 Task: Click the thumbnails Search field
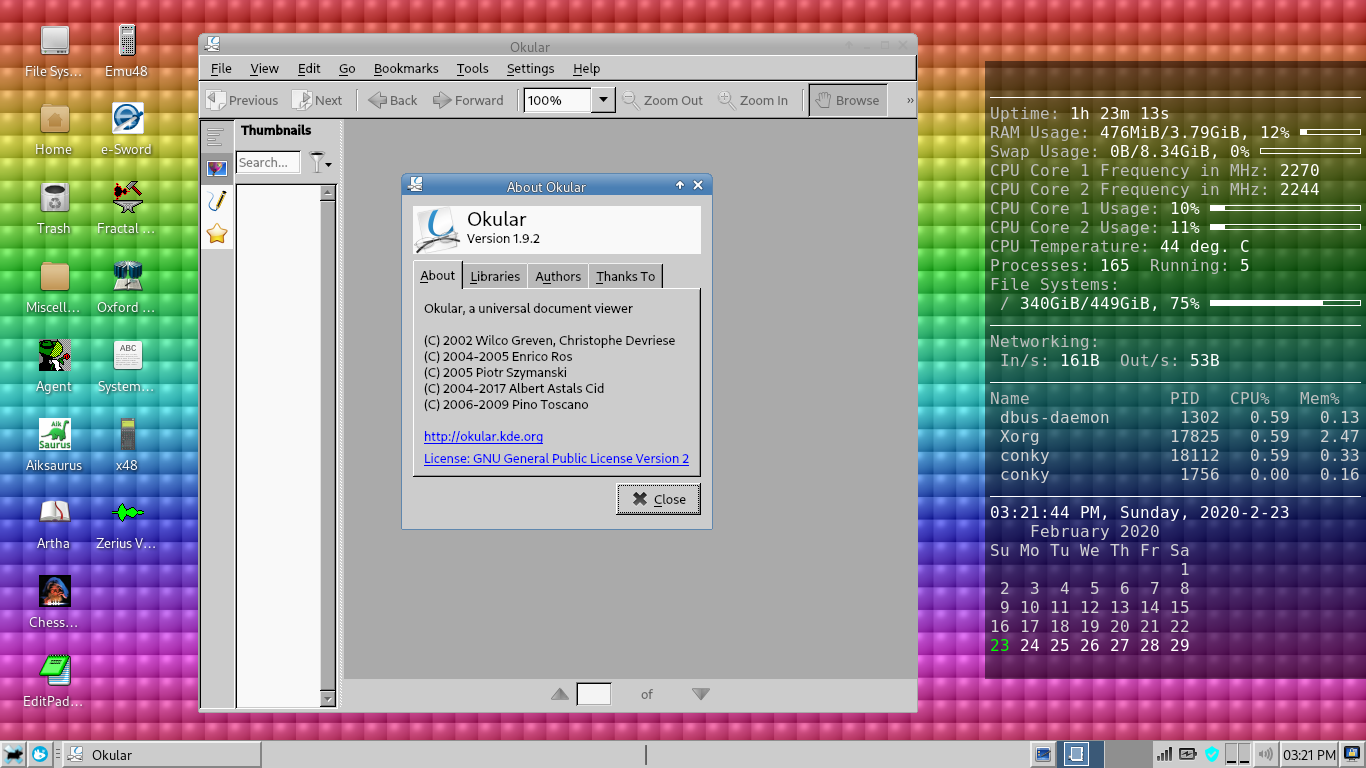pyautogui.click(x=268, y=162)
